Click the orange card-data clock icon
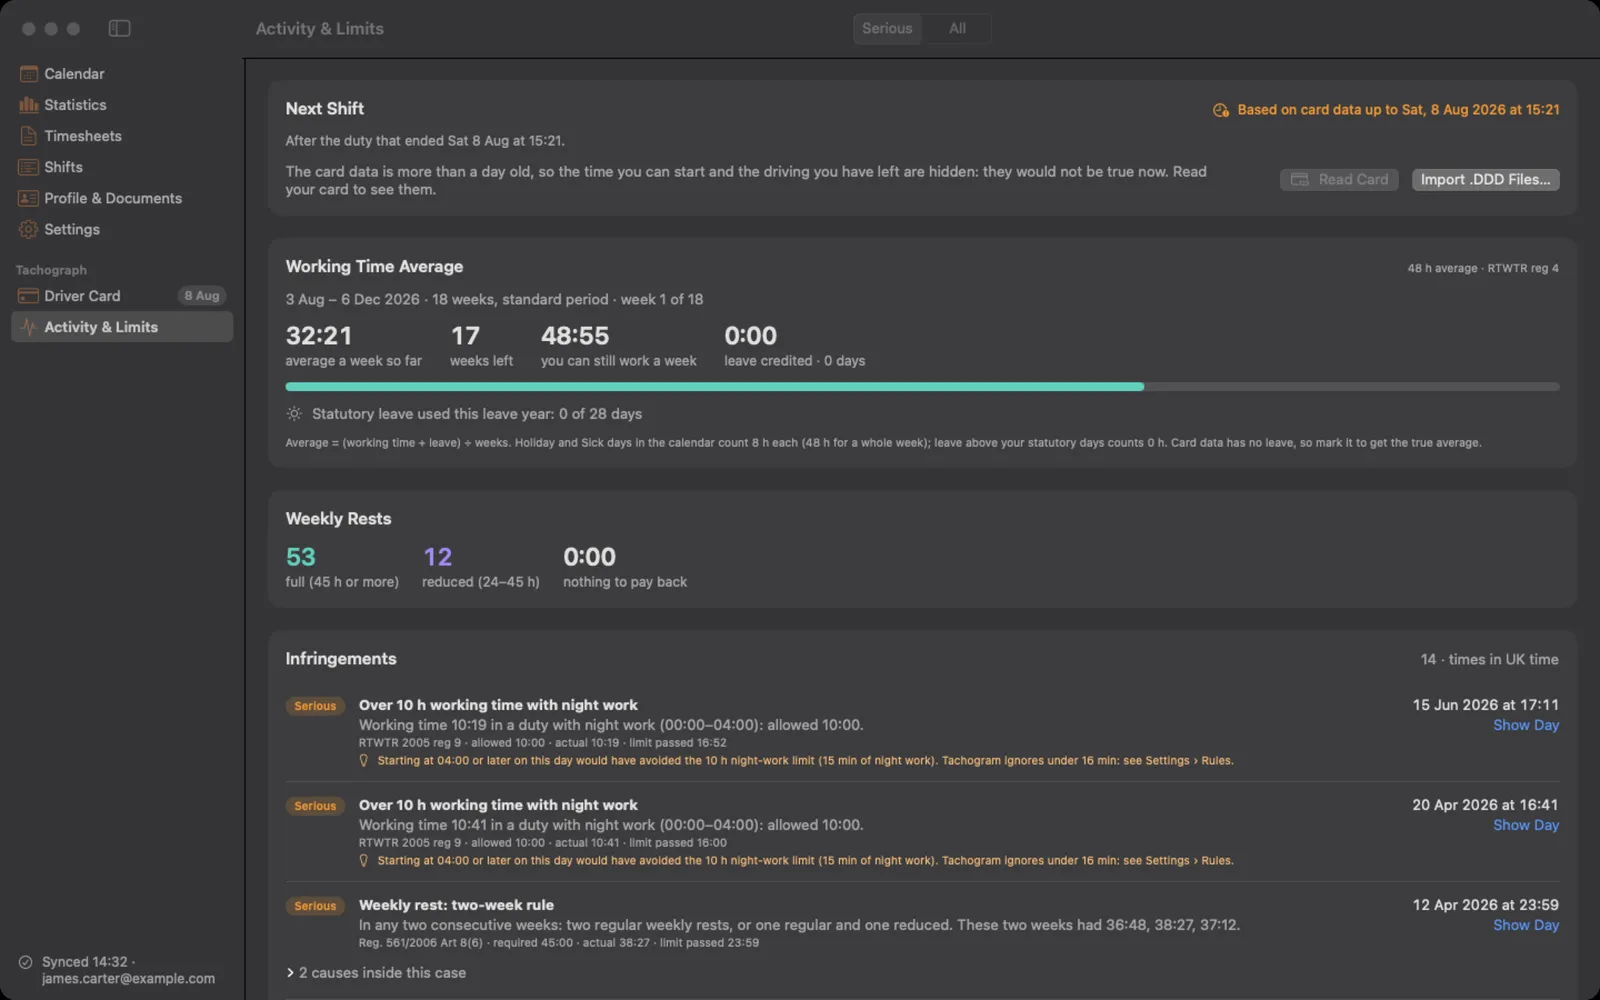Image resolution: width=1600 pixels, height=1000 pixels. 1220,110
